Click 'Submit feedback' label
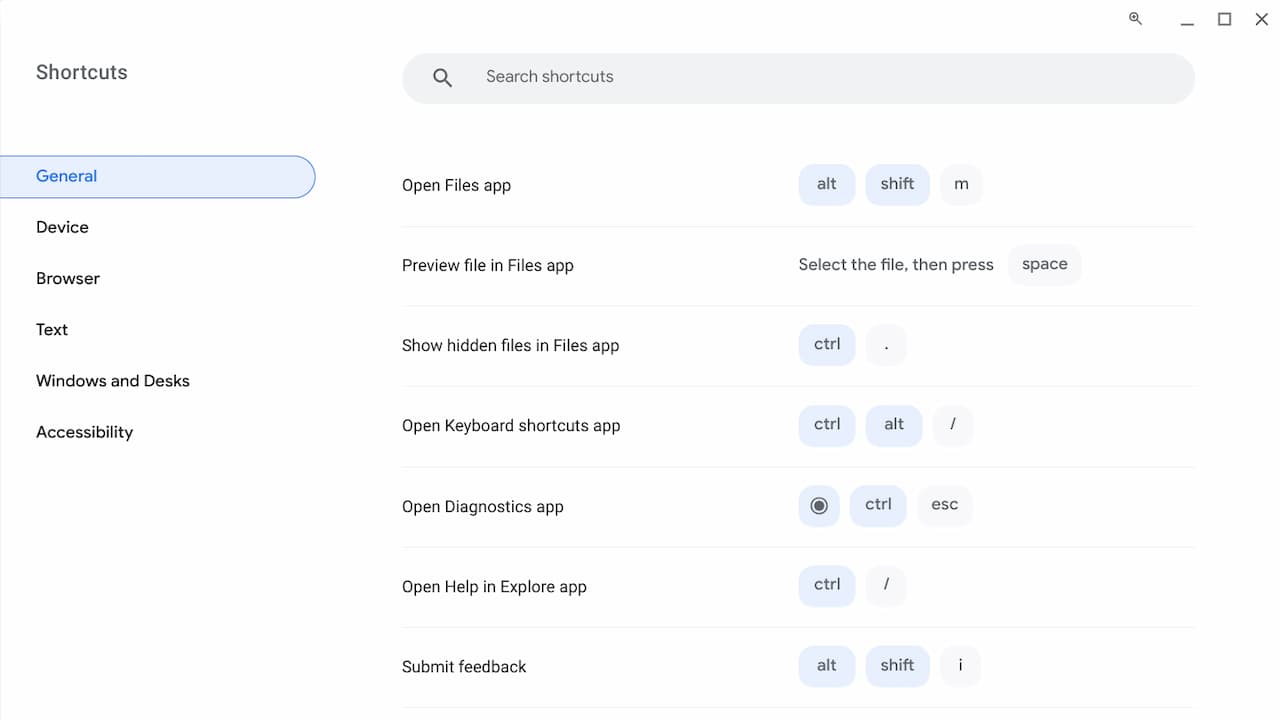1280x720 pixels. (x=464, y=666)
